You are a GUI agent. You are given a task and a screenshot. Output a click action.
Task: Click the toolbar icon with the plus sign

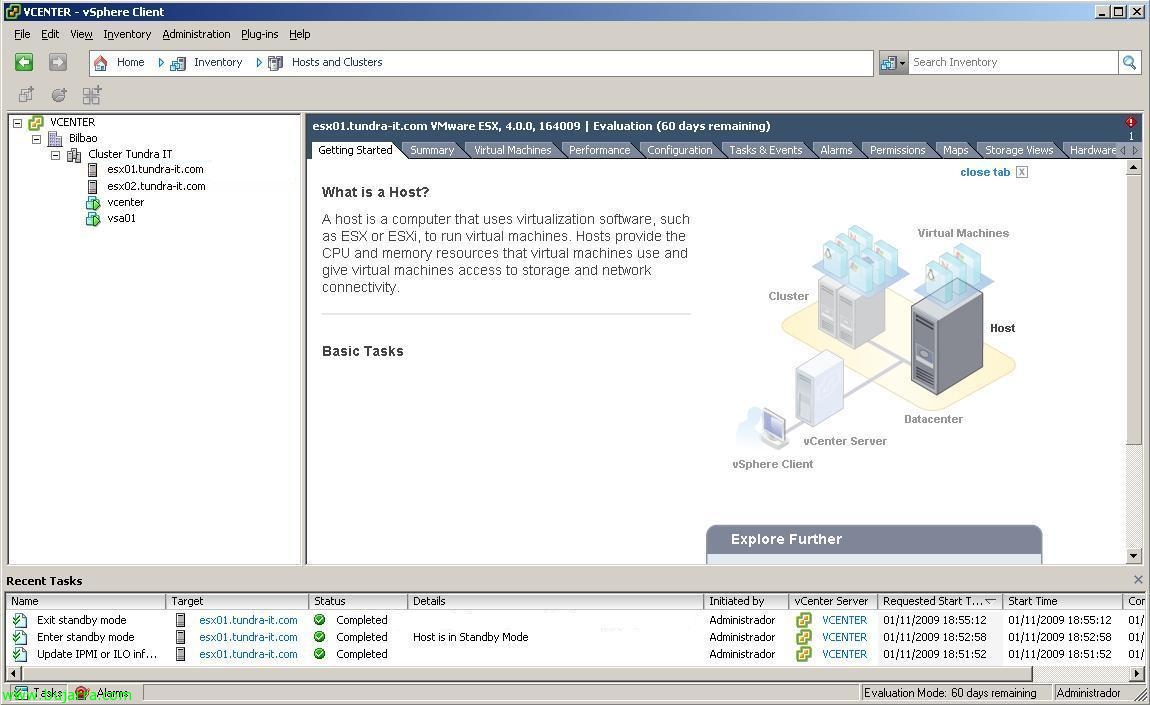[x=92, y=95]
